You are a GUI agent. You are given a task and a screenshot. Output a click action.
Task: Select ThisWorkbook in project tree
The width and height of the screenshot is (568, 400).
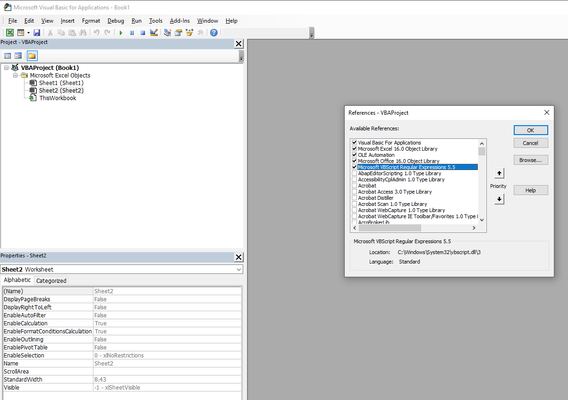pyautogui.click(x=58, y=98)
